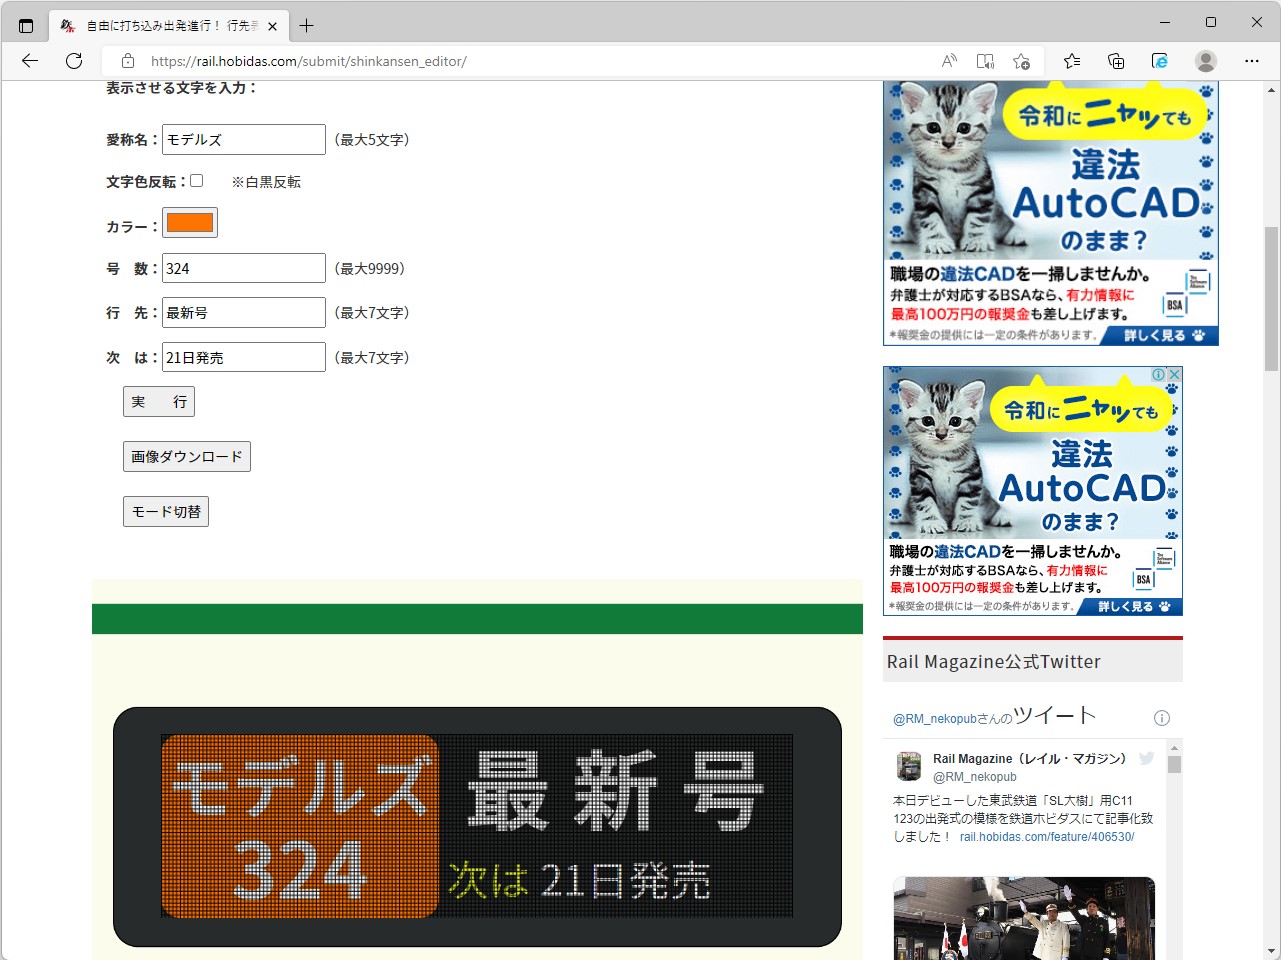Refresh the current page

pyautogui.click(x=73, y=61)
